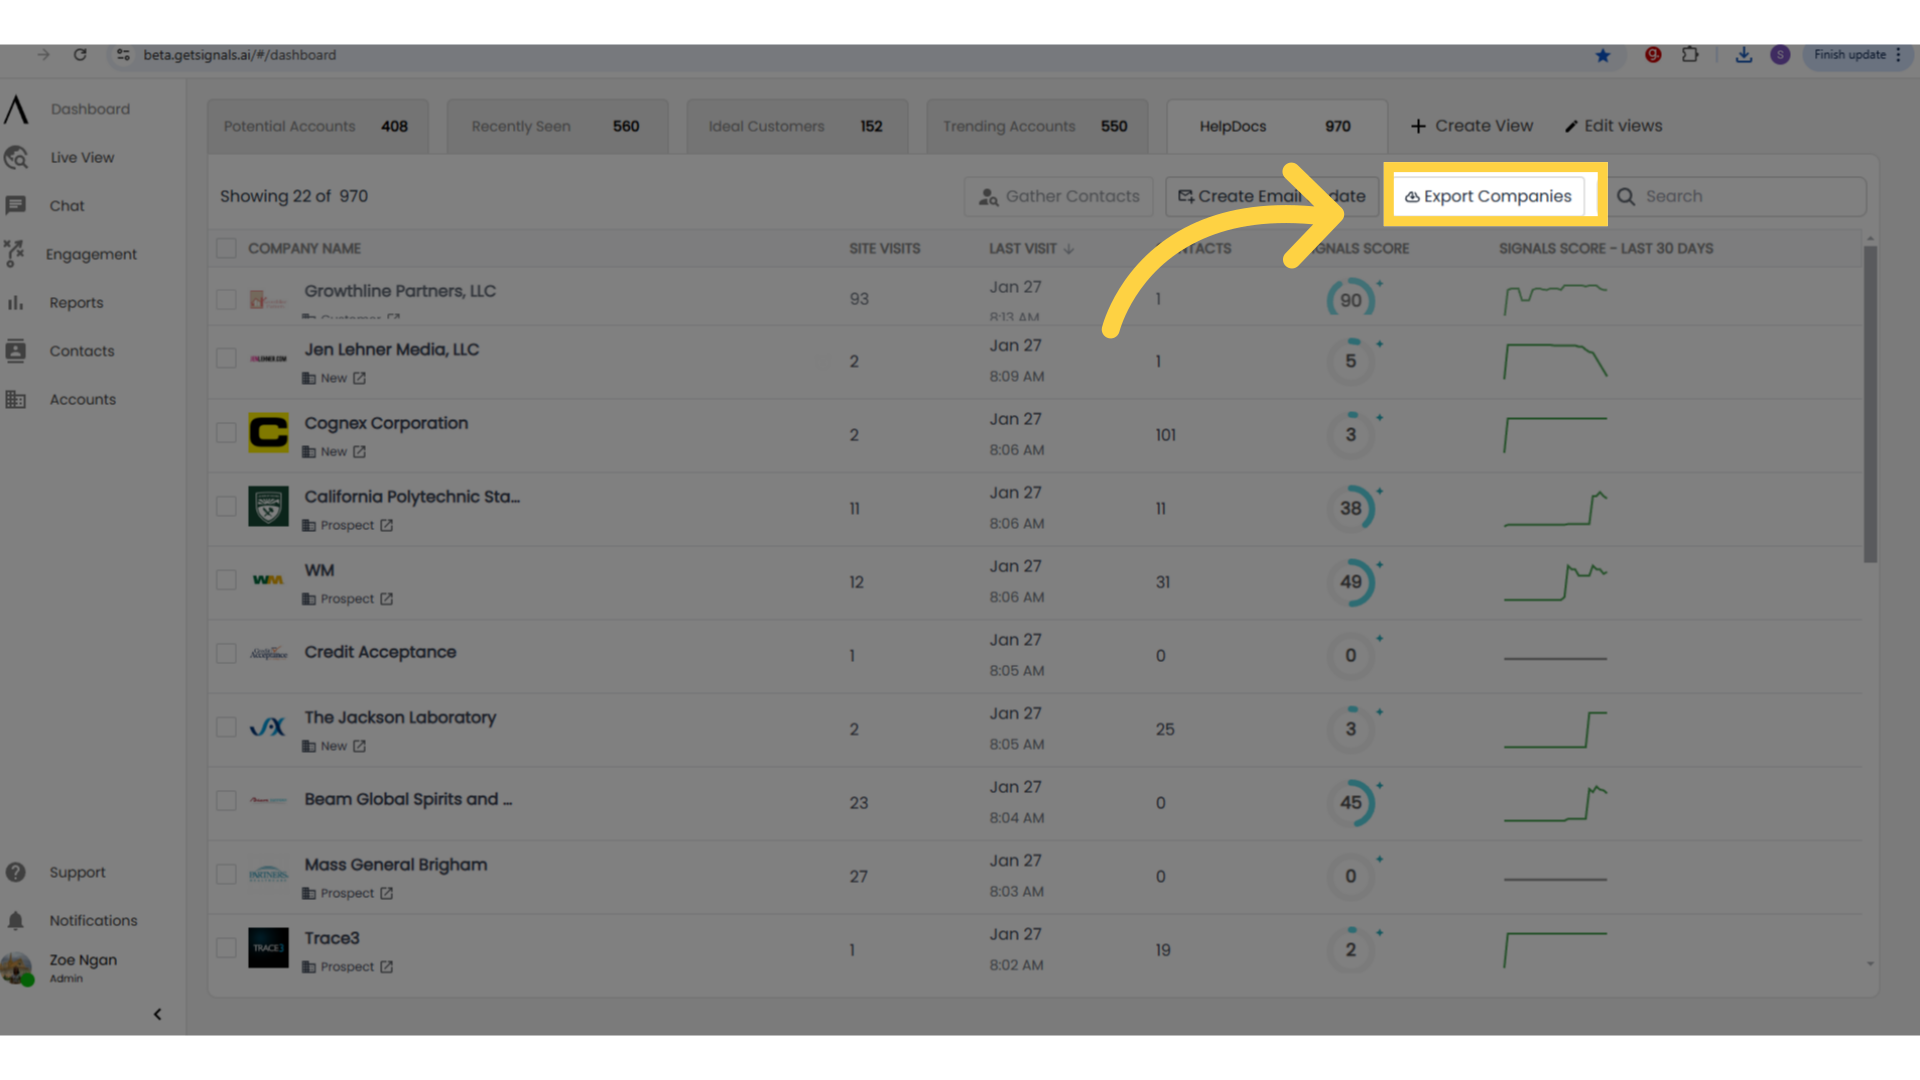The height and width of the screenshot is (1080, 1920).
Task: Open Mass General Brigham external link icon
Action: 386,893
